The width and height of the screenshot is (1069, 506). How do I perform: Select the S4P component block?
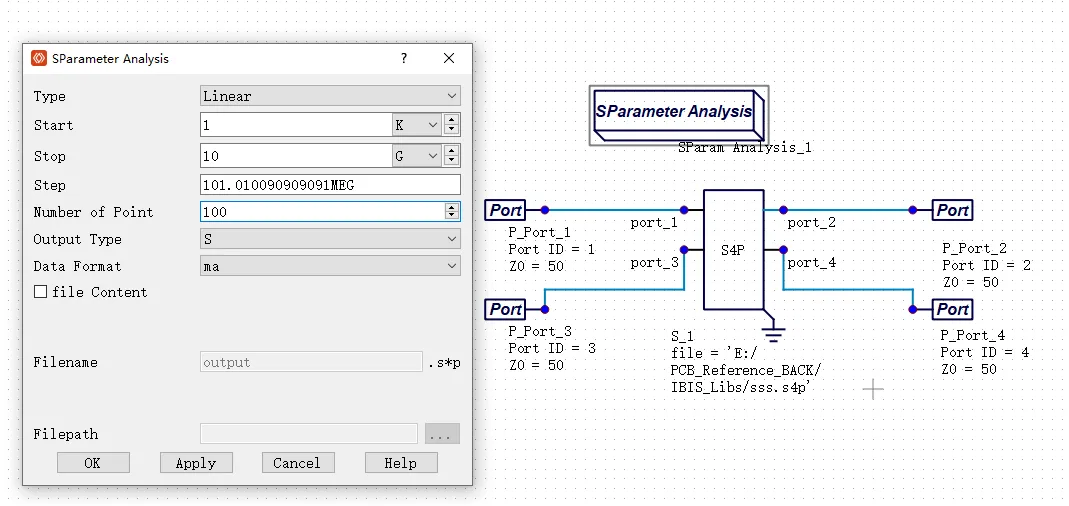click(x=734, y=250)
